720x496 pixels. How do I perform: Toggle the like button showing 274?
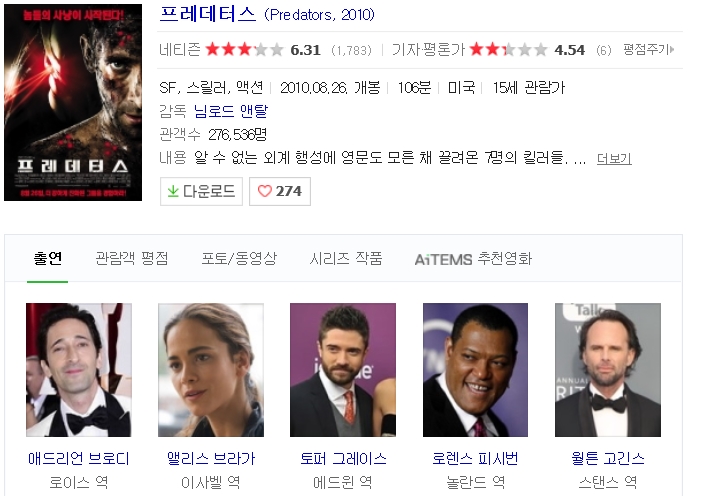(x=280, y=191)
